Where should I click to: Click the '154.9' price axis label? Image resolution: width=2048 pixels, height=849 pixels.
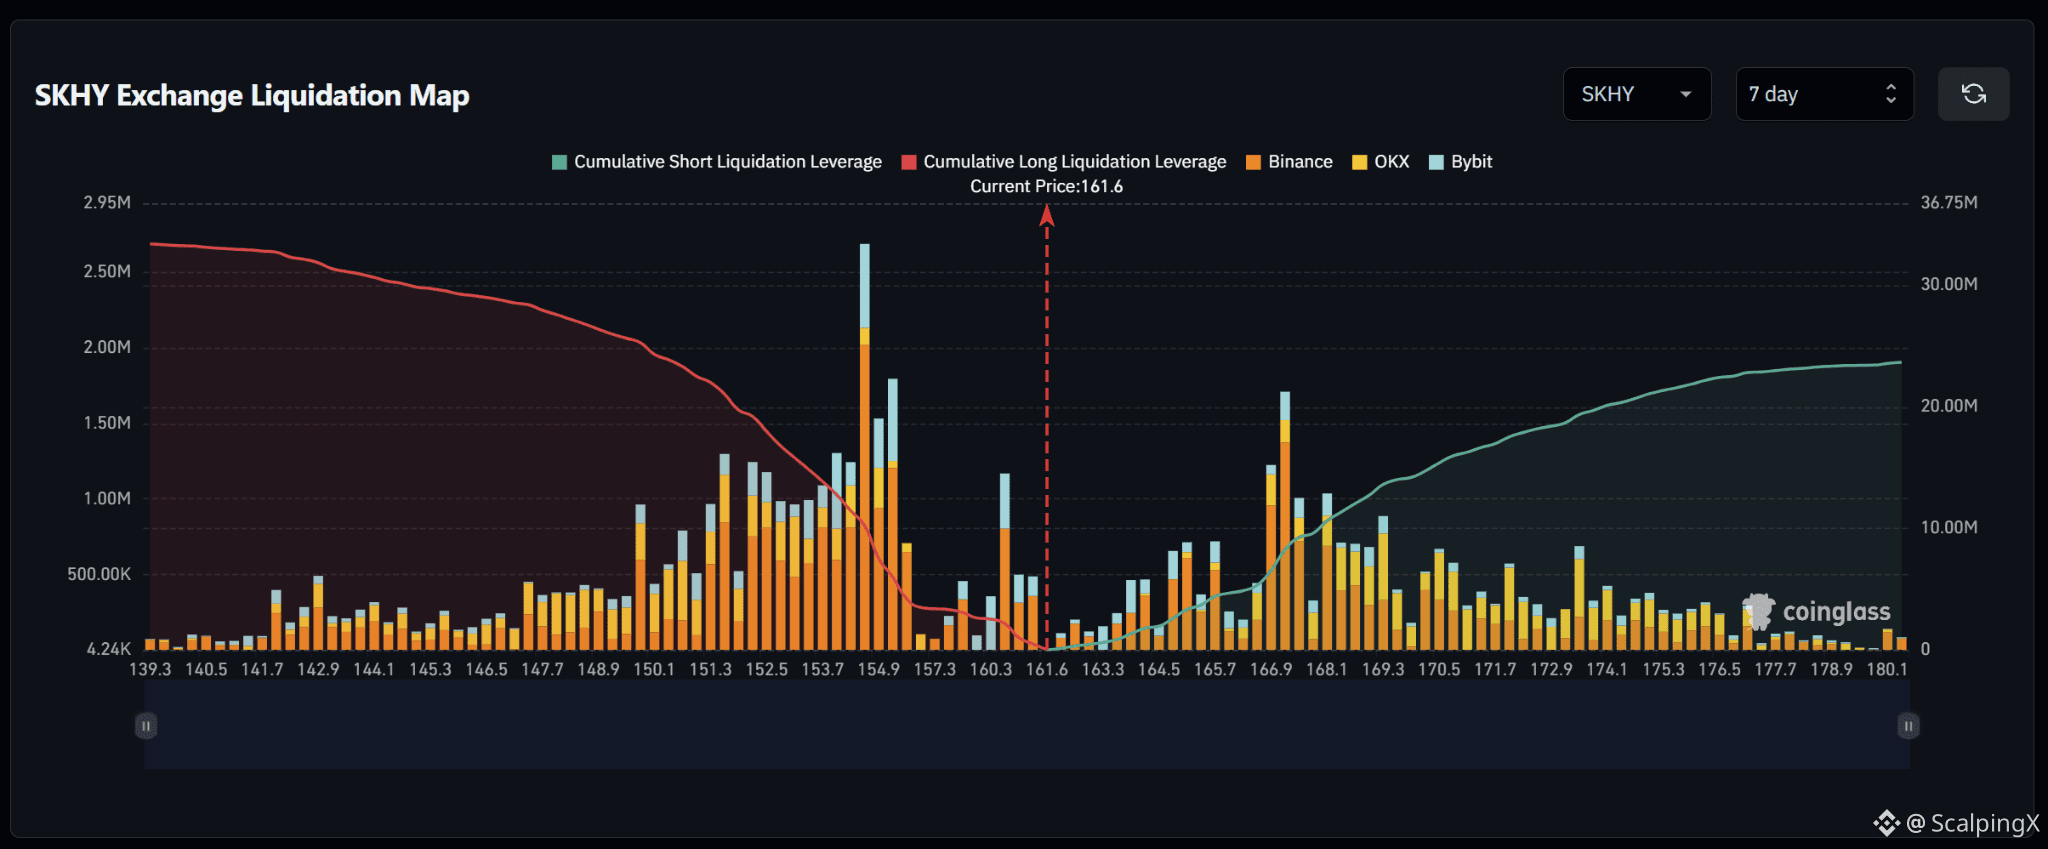tap(878, 670)
